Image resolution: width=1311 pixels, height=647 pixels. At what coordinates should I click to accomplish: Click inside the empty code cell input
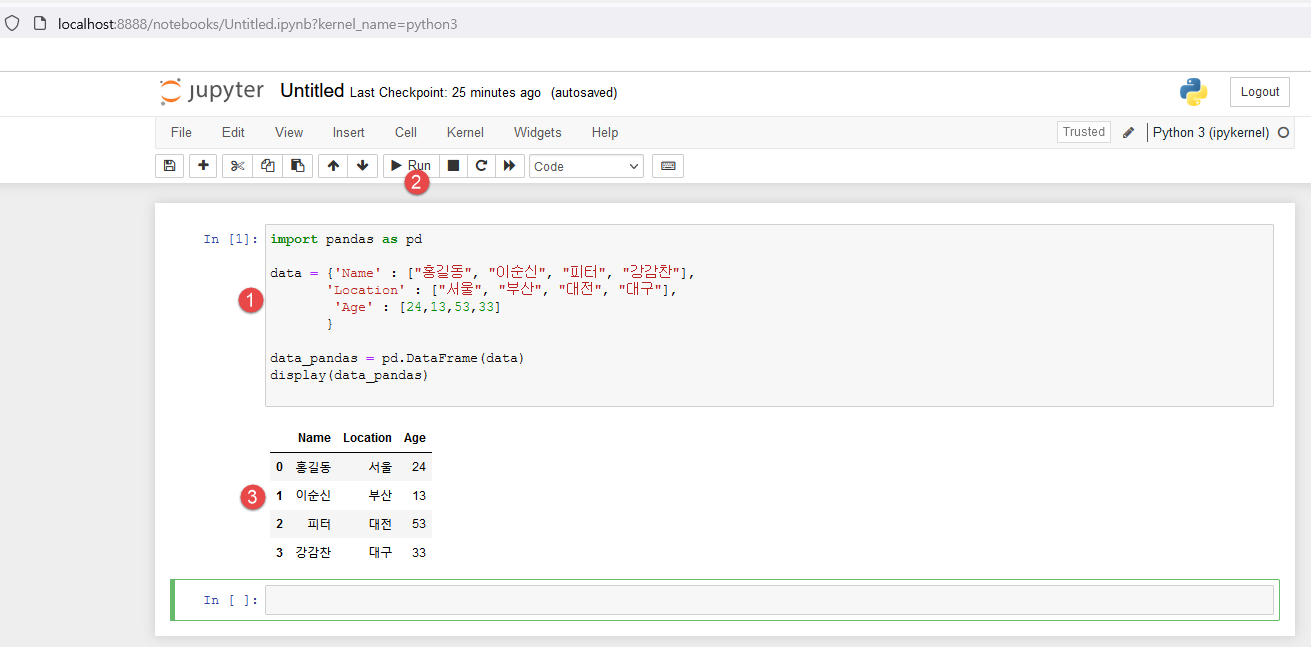coord(769,600)
